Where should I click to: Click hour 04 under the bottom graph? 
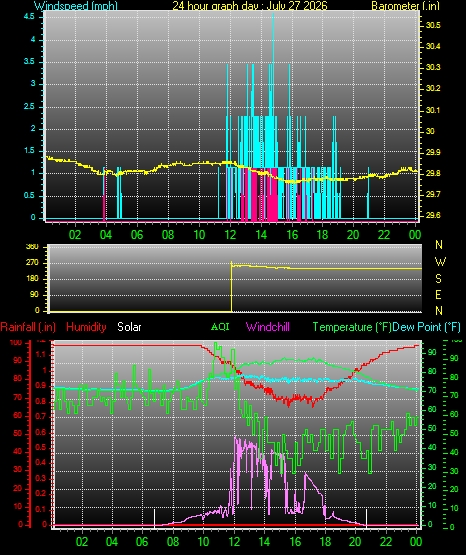coord(112,542)
